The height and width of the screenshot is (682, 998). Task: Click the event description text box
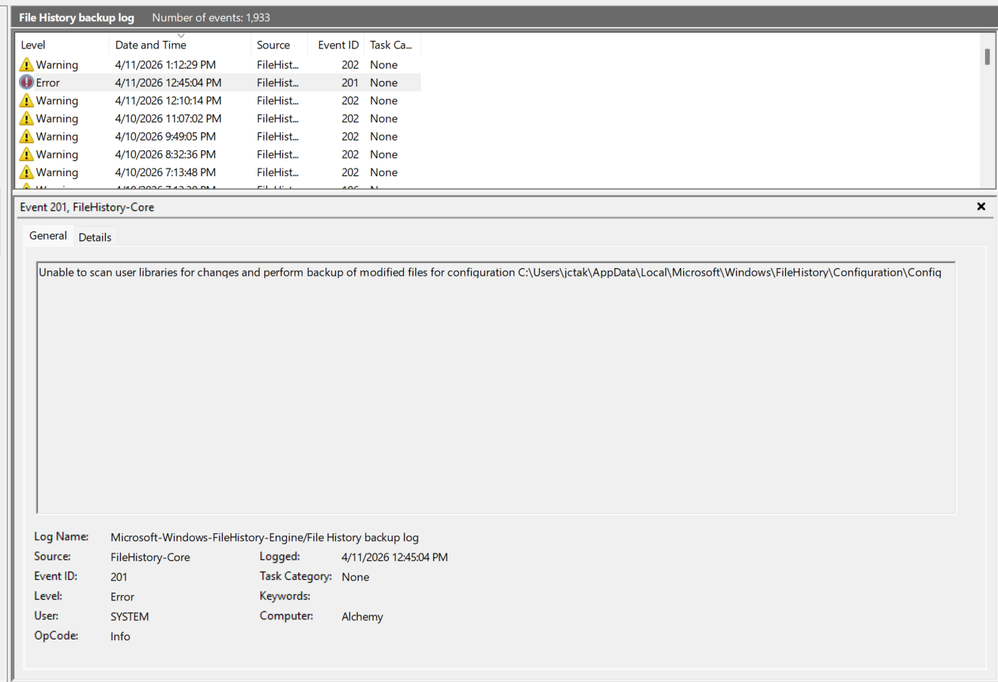pos(496,387)
